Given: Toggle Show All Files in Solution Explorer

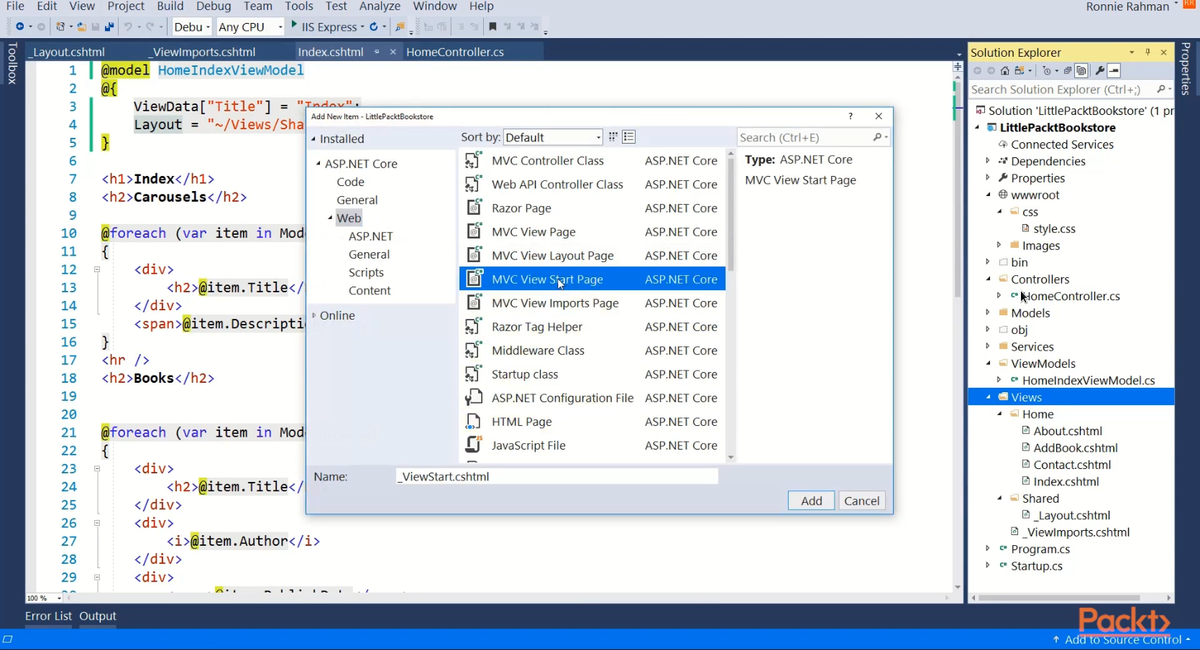Looking at the screenshot, I should click(x=1081, y=71).
